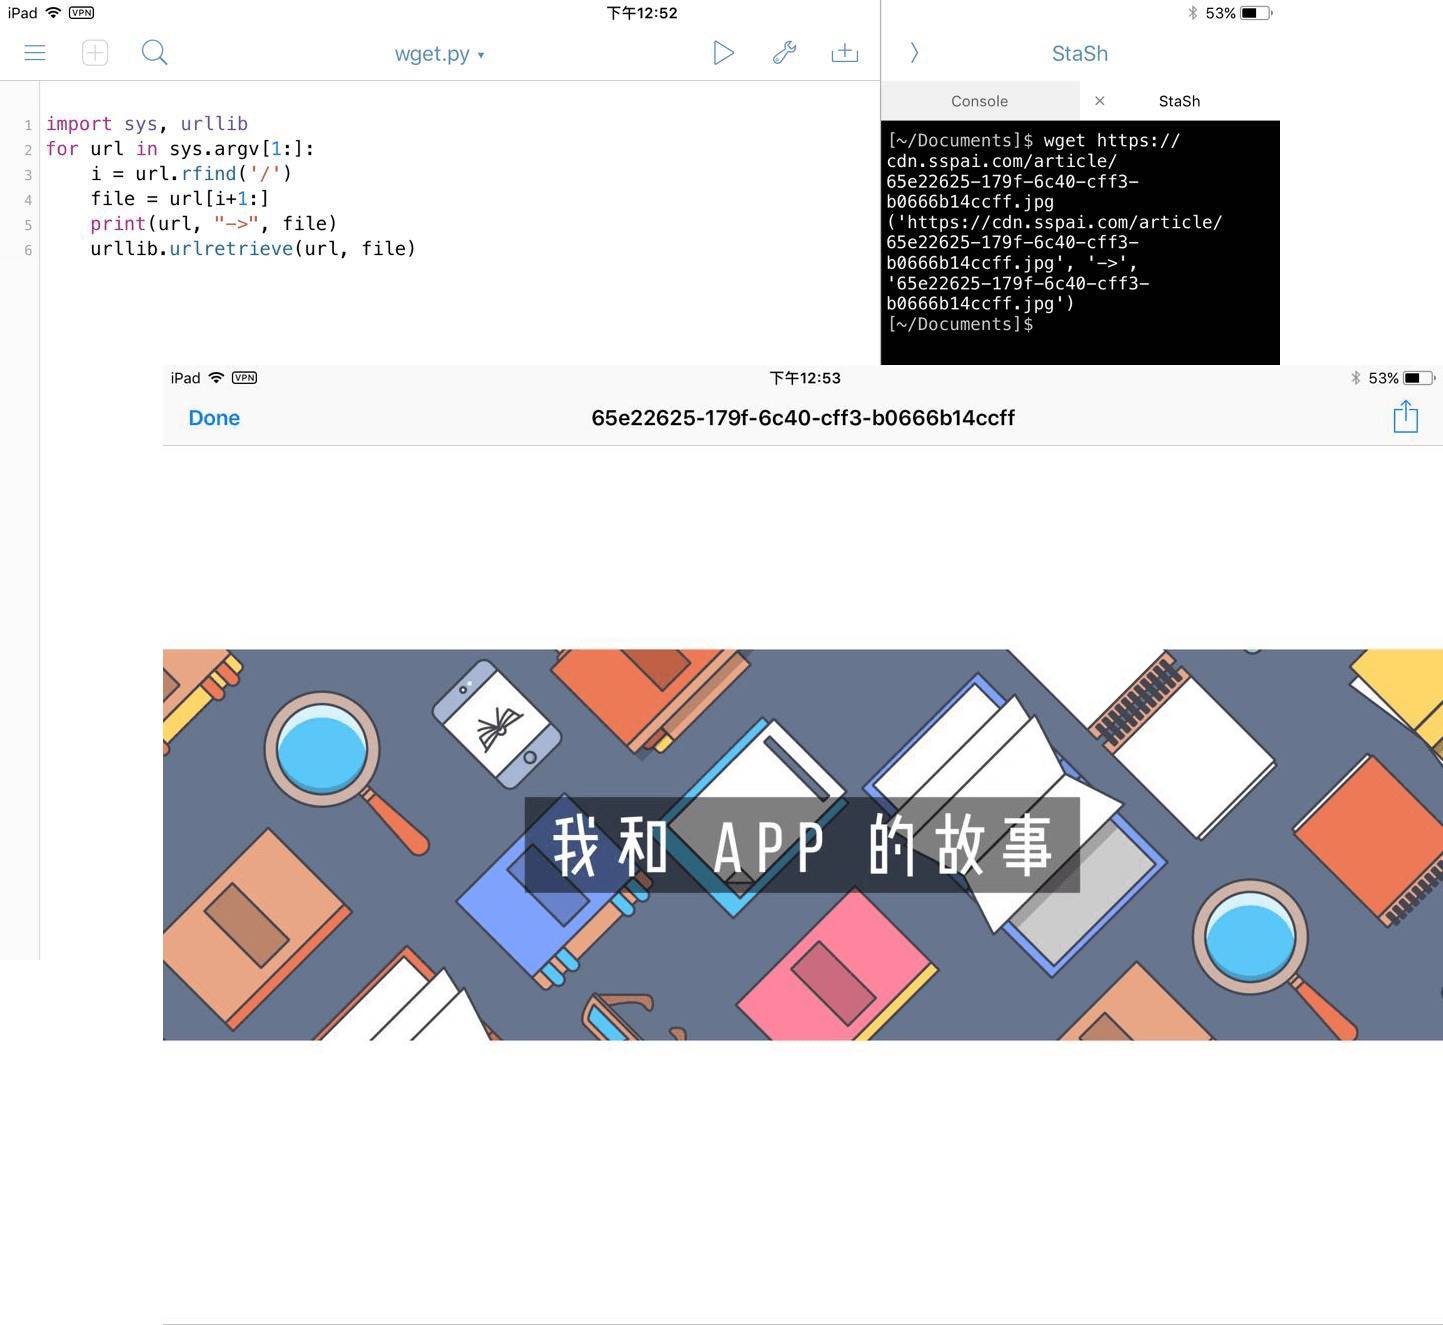Close the StaSh tab

click(x=1100, y=101)
